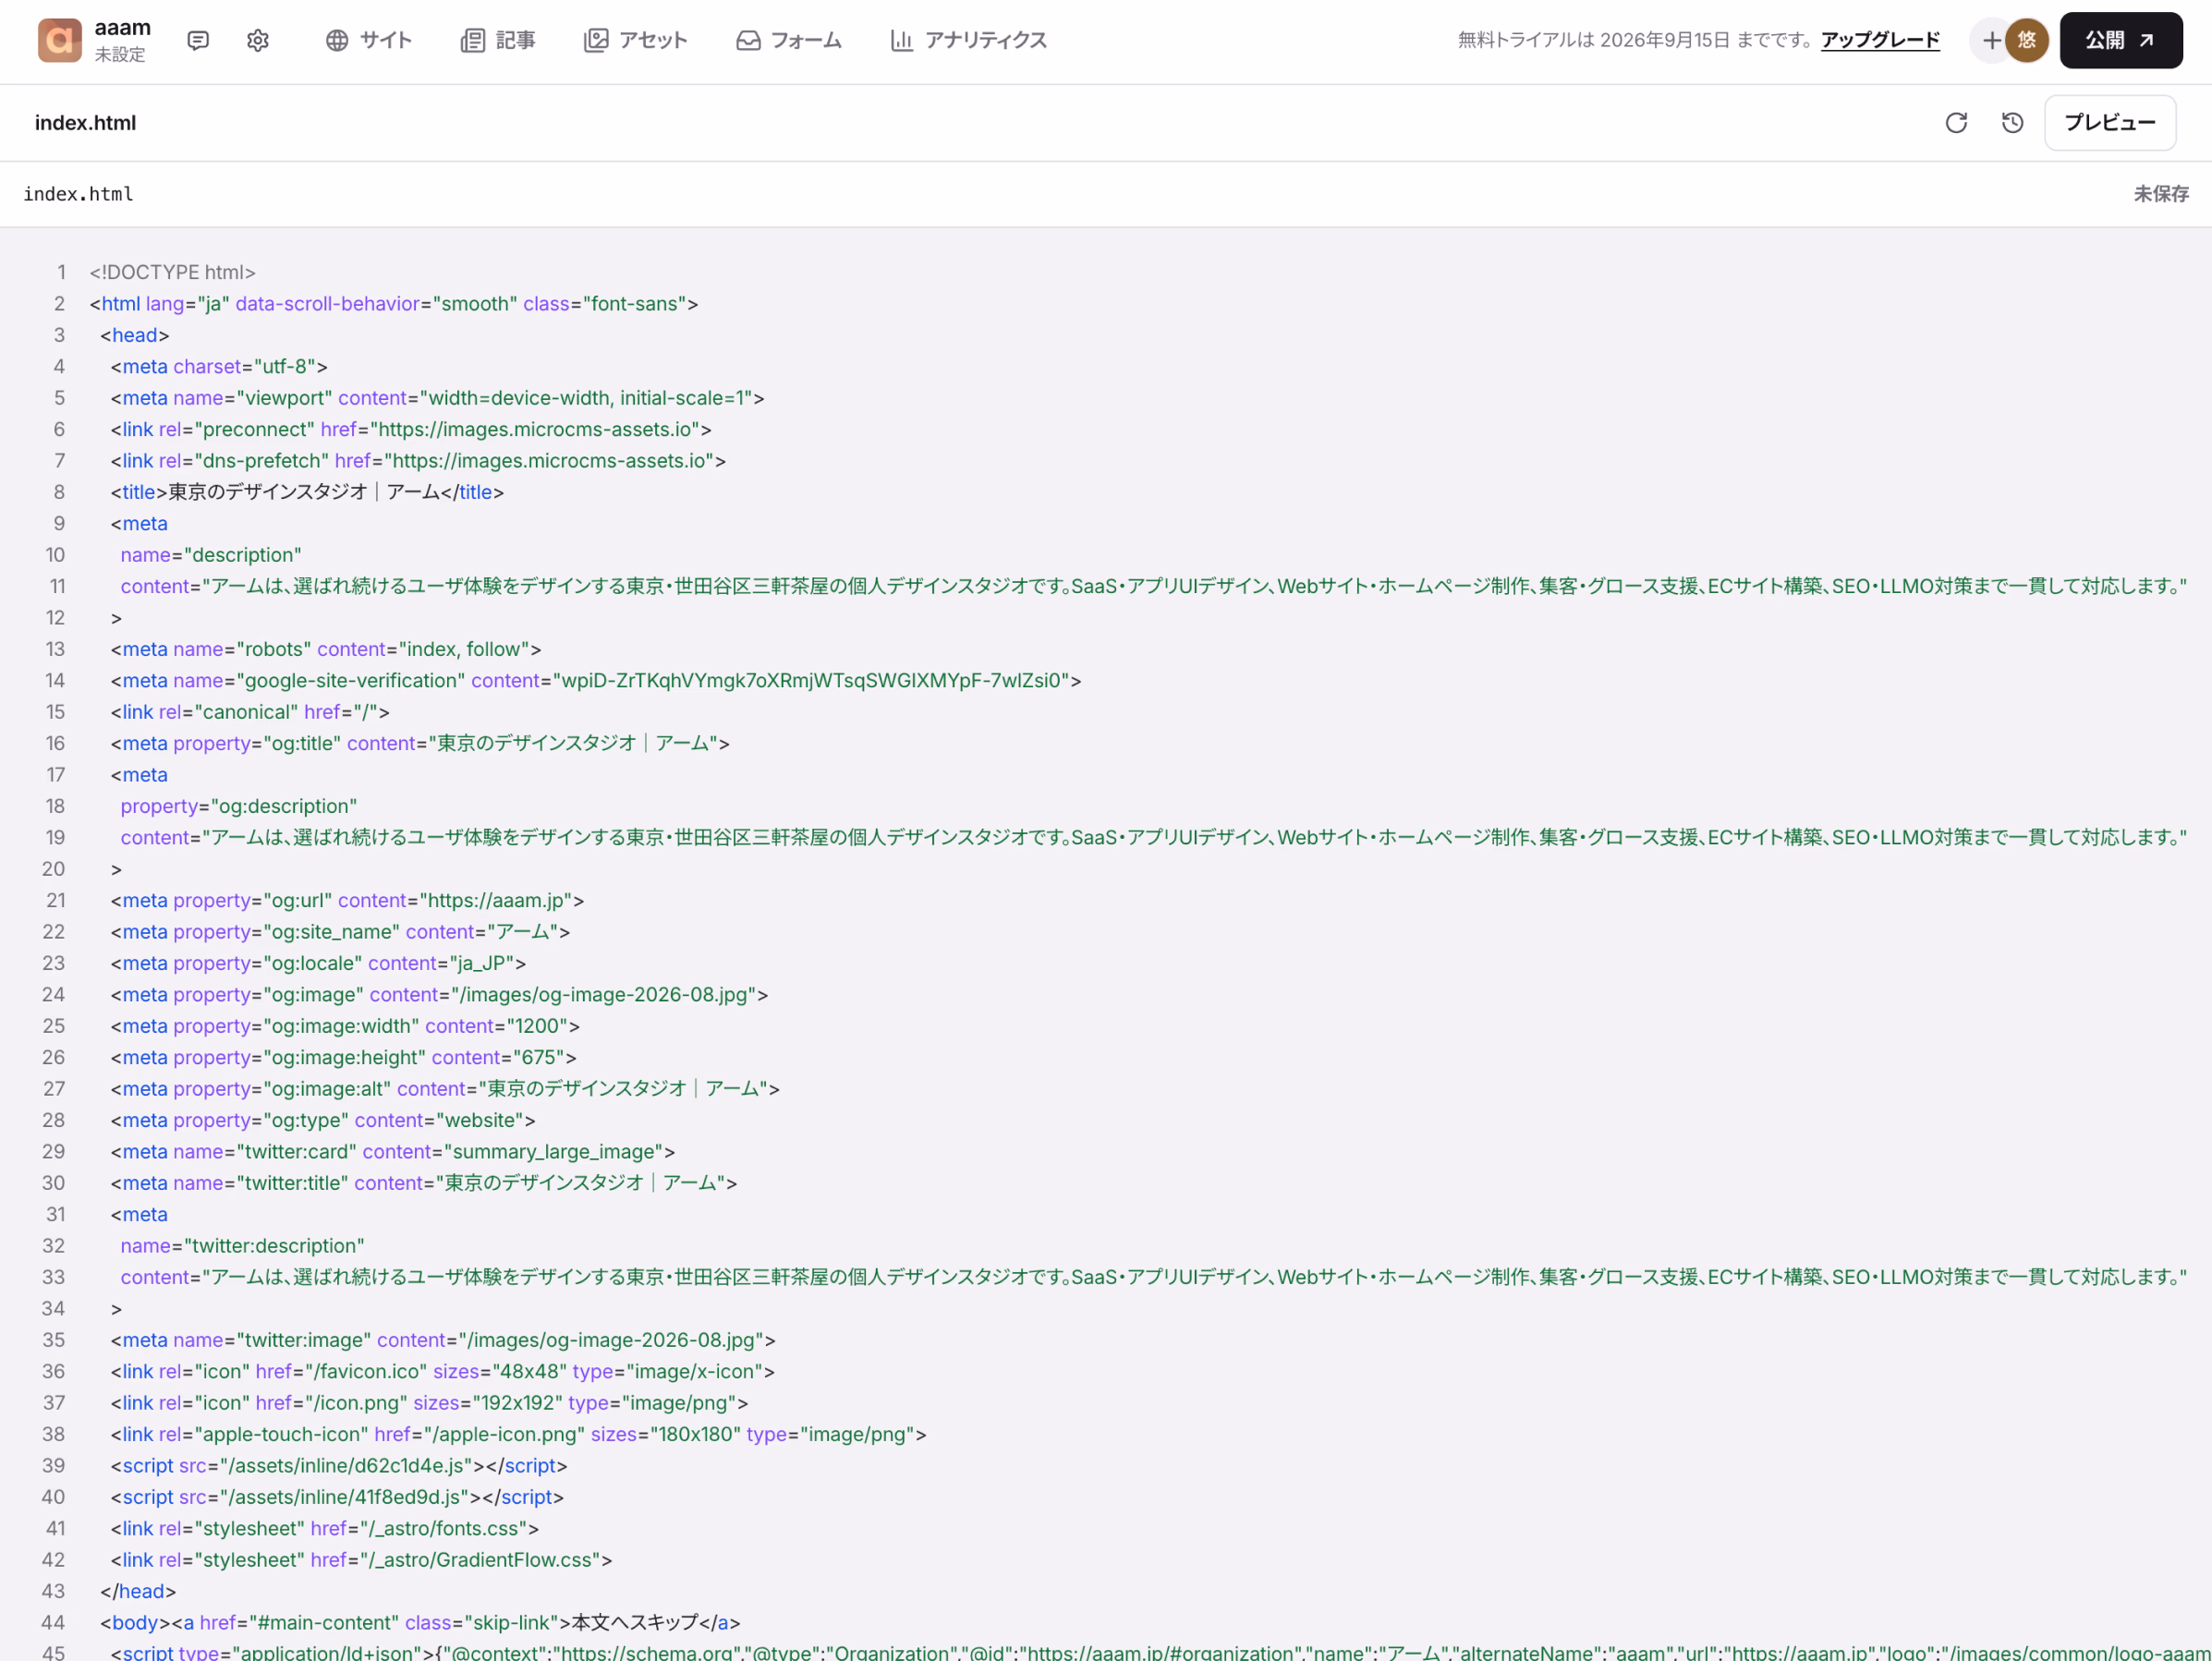The width and height of the screenshot is (2212, 1661).
Task: Open the アナリティクス menu
Action: 968,40
